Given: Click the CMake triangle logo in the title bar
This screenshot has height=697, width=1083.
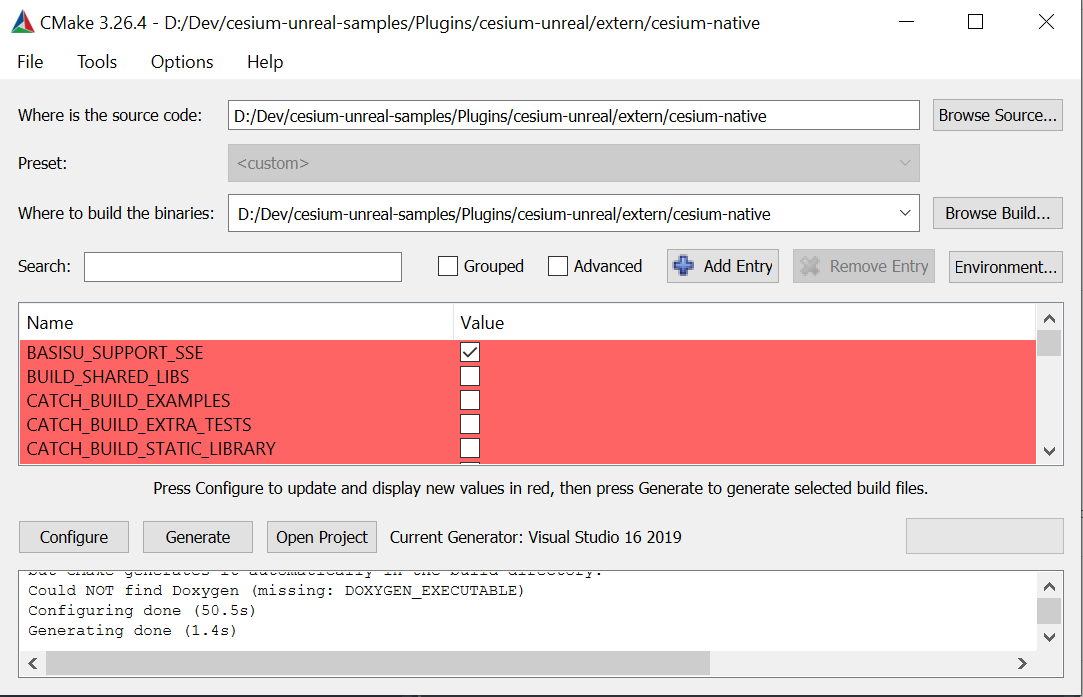Looking at the screenshot, I should click(x=21, y=21).
